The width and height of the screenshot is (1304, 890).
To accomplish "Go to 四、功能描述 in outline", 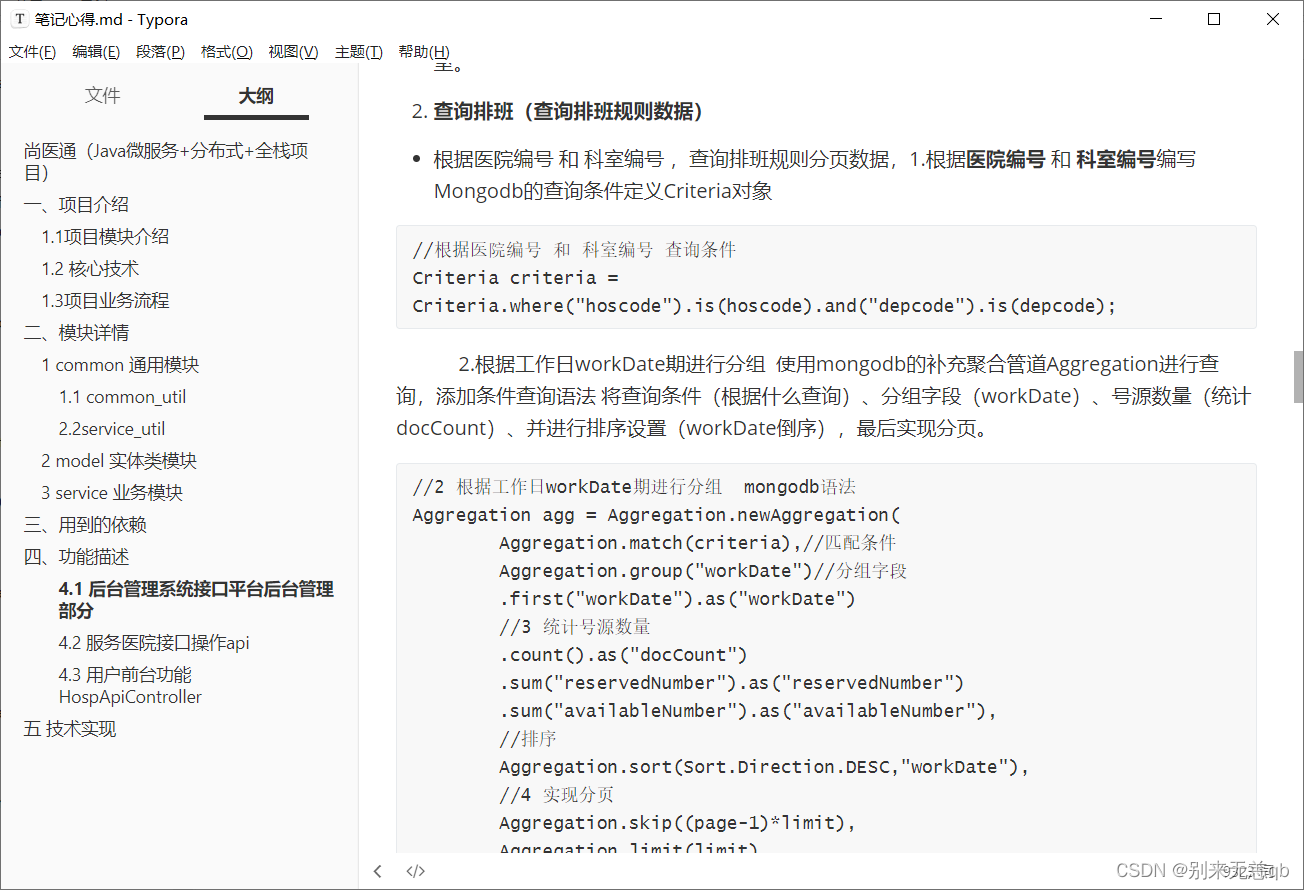I will click(77, 557).
